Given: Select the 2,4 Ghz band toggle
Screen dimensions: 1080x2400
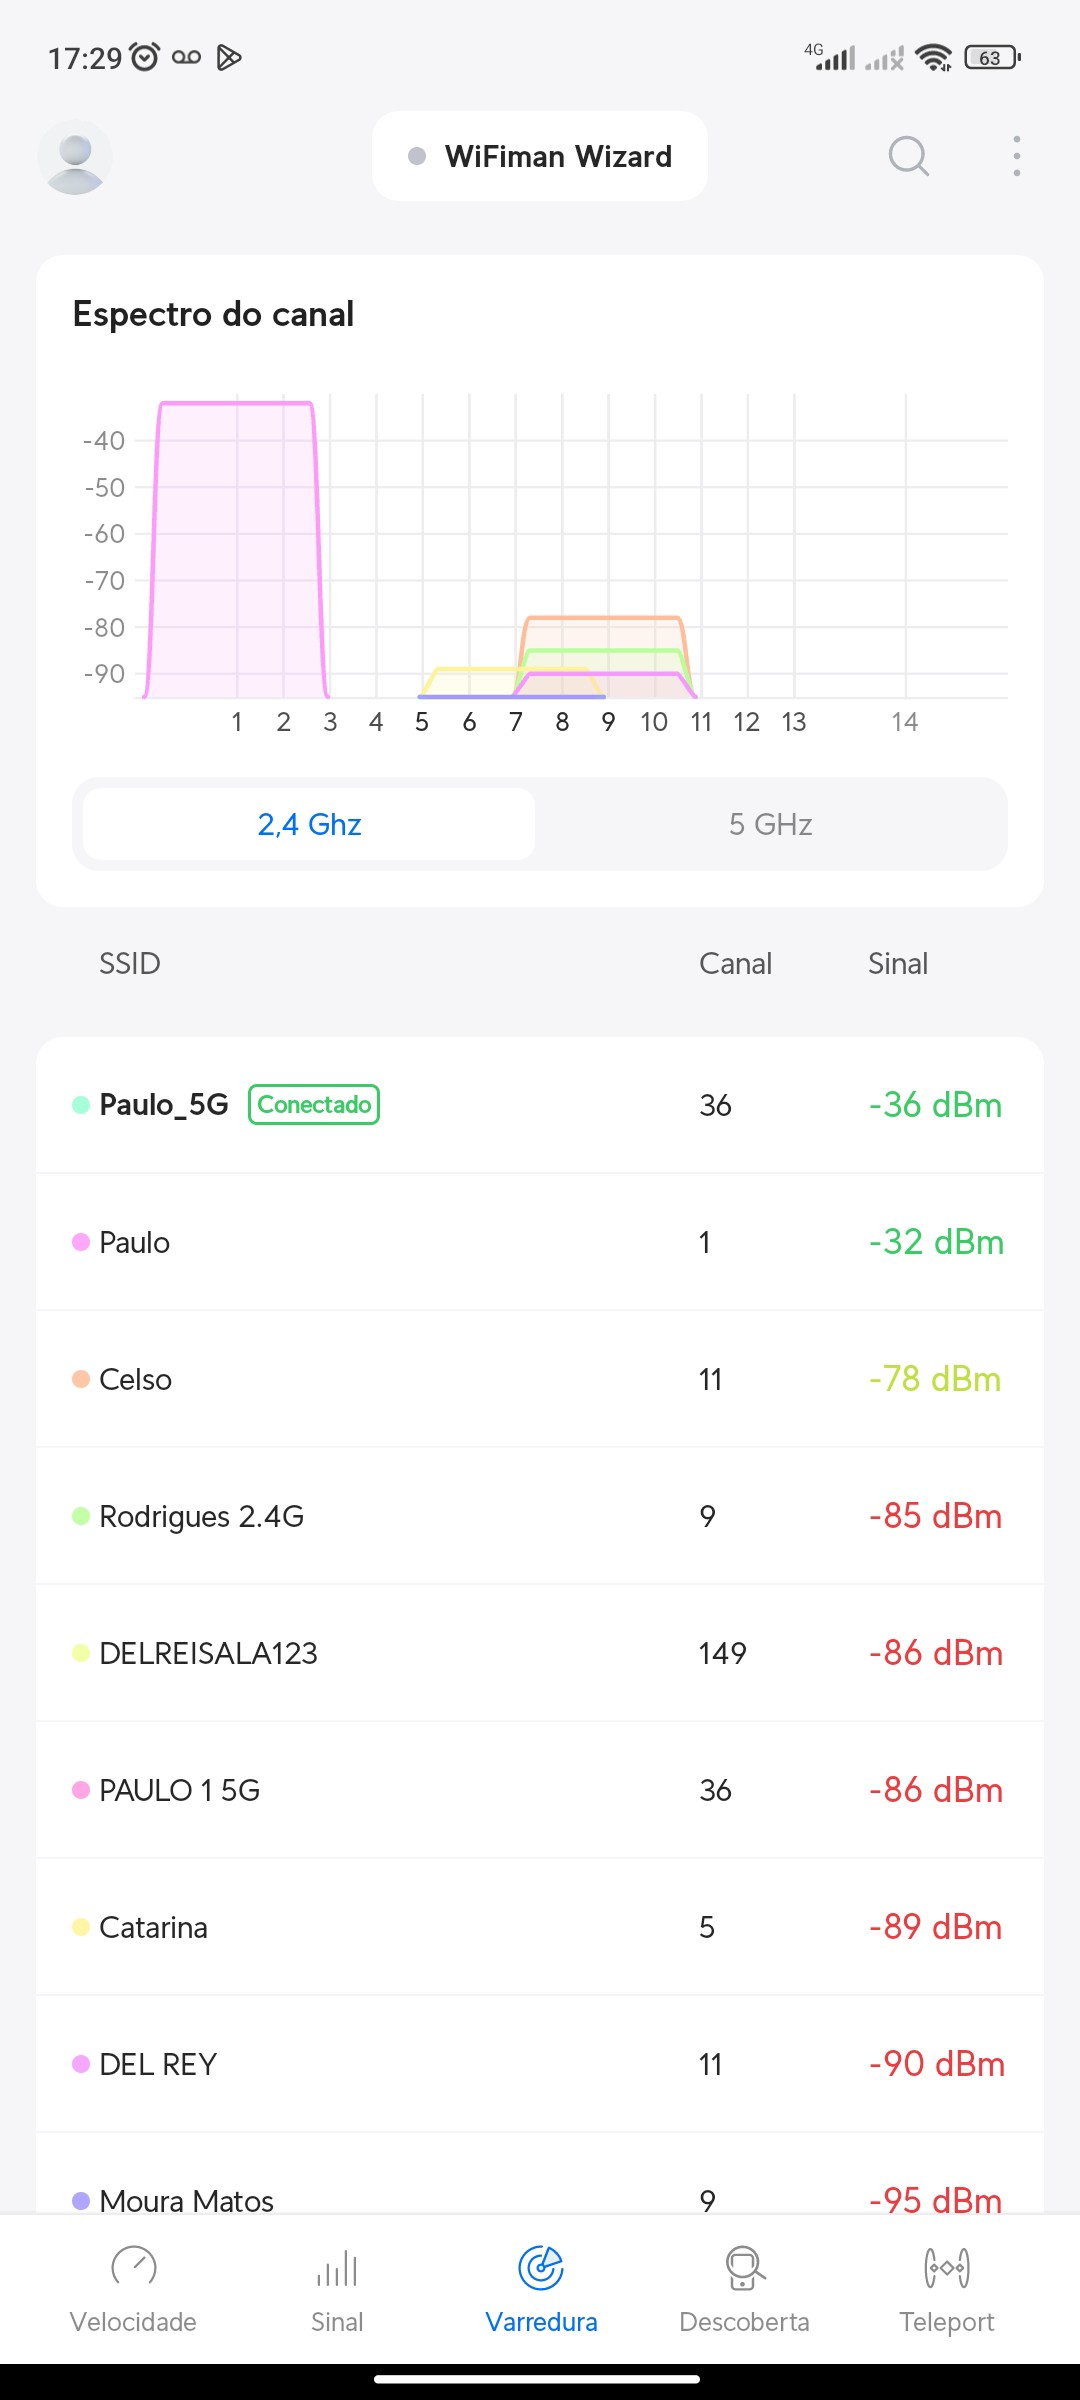Looking at the screenshot, I should (309, 824).
